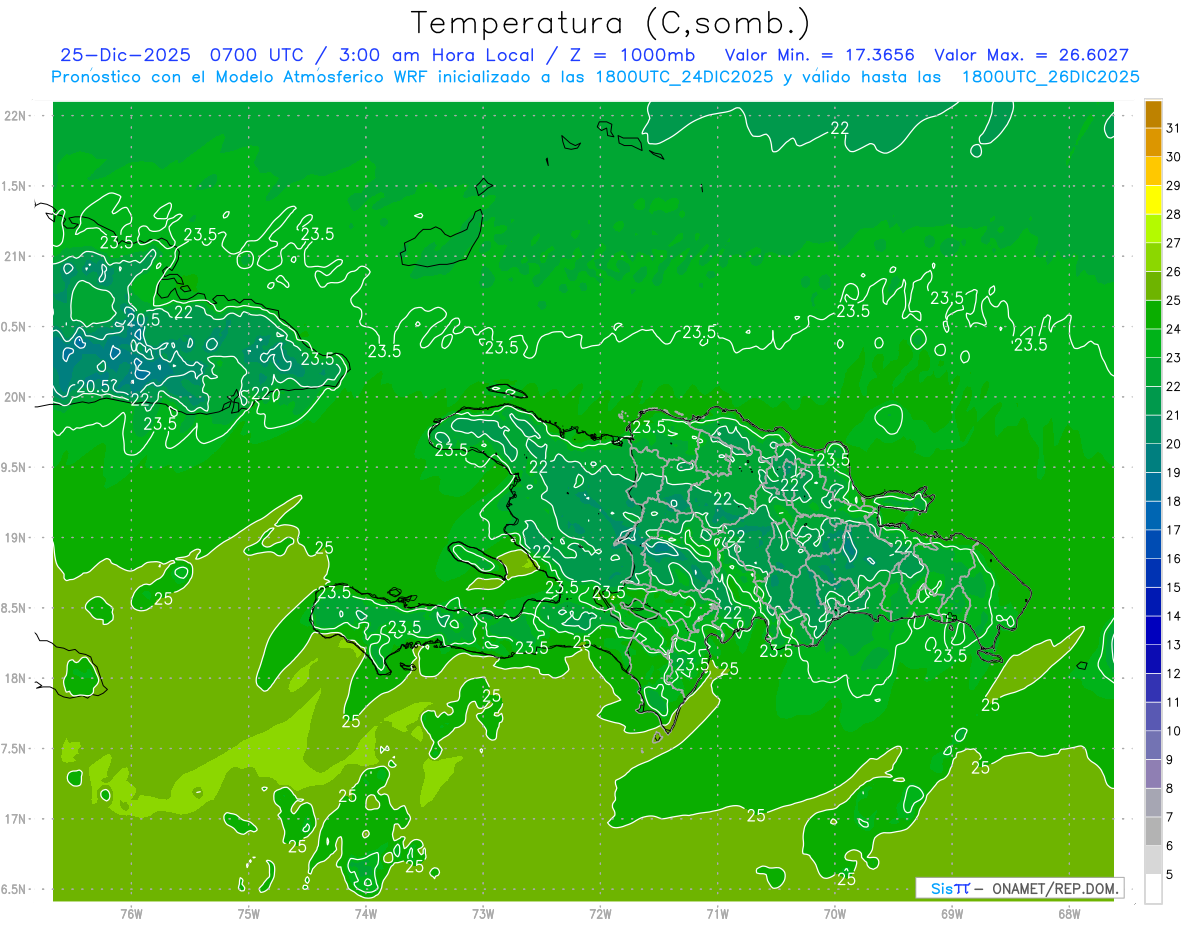Click the 'SisTT – ONAMET/REP.DOM.' credit label
This screenshot has width=1200, height=927.
1020,888
